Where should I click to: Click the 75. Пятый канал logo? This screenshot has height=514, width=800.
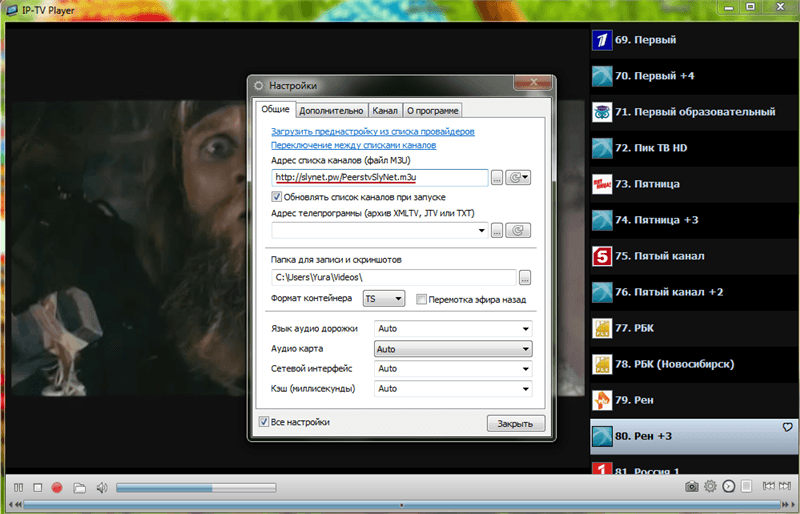coord(602,256)
